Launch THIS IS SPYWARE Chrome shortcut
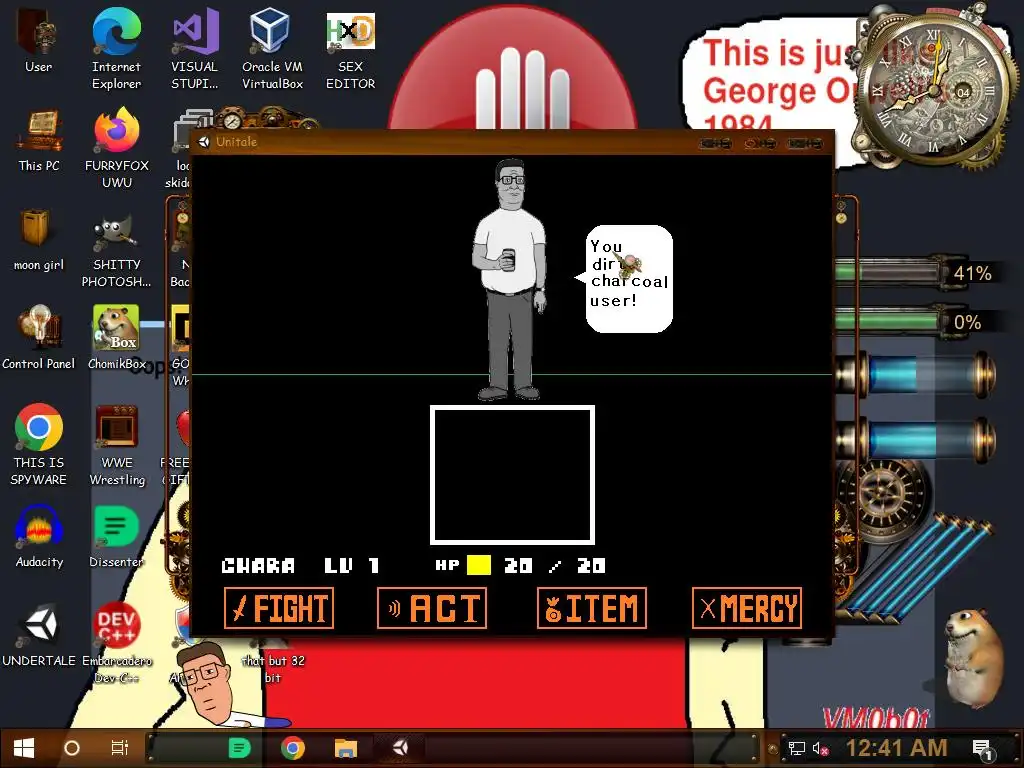The image size is (1024, 768). pyautogui.click(x=39, y=445)
